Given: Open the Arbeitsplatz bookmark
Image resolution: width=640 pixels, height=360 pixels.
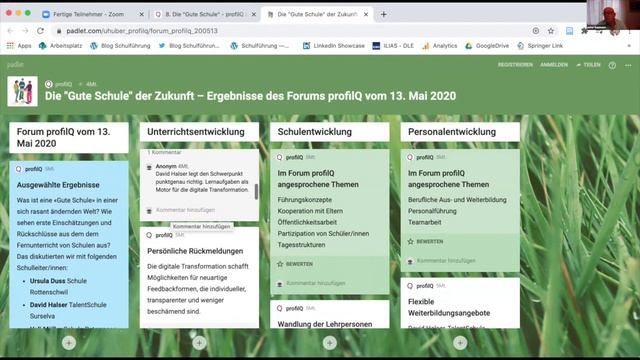Looking at the screenshot, I should [60, 46].
